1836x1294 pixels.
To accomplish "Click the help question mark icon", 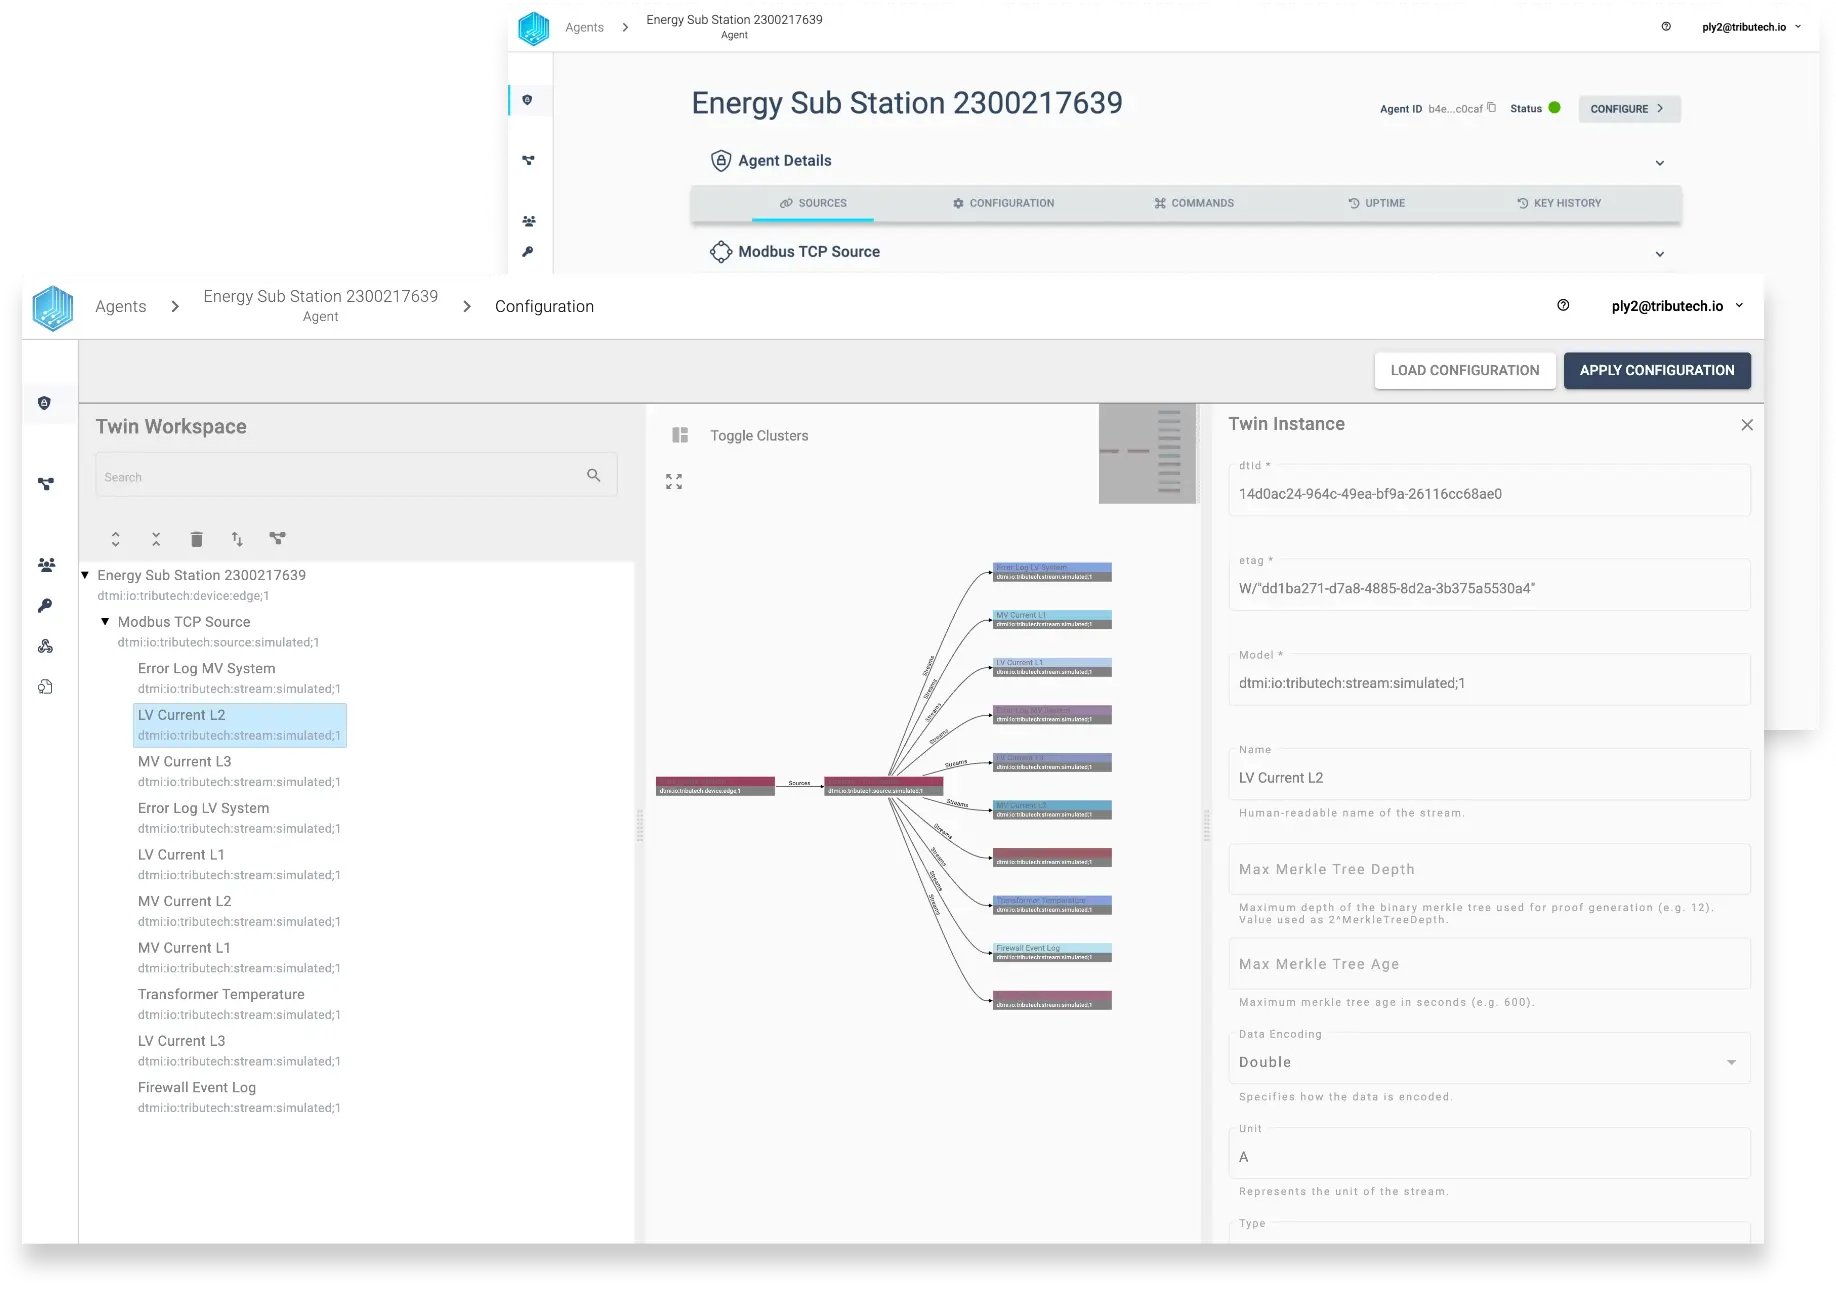I will [x=1563, y=306].
